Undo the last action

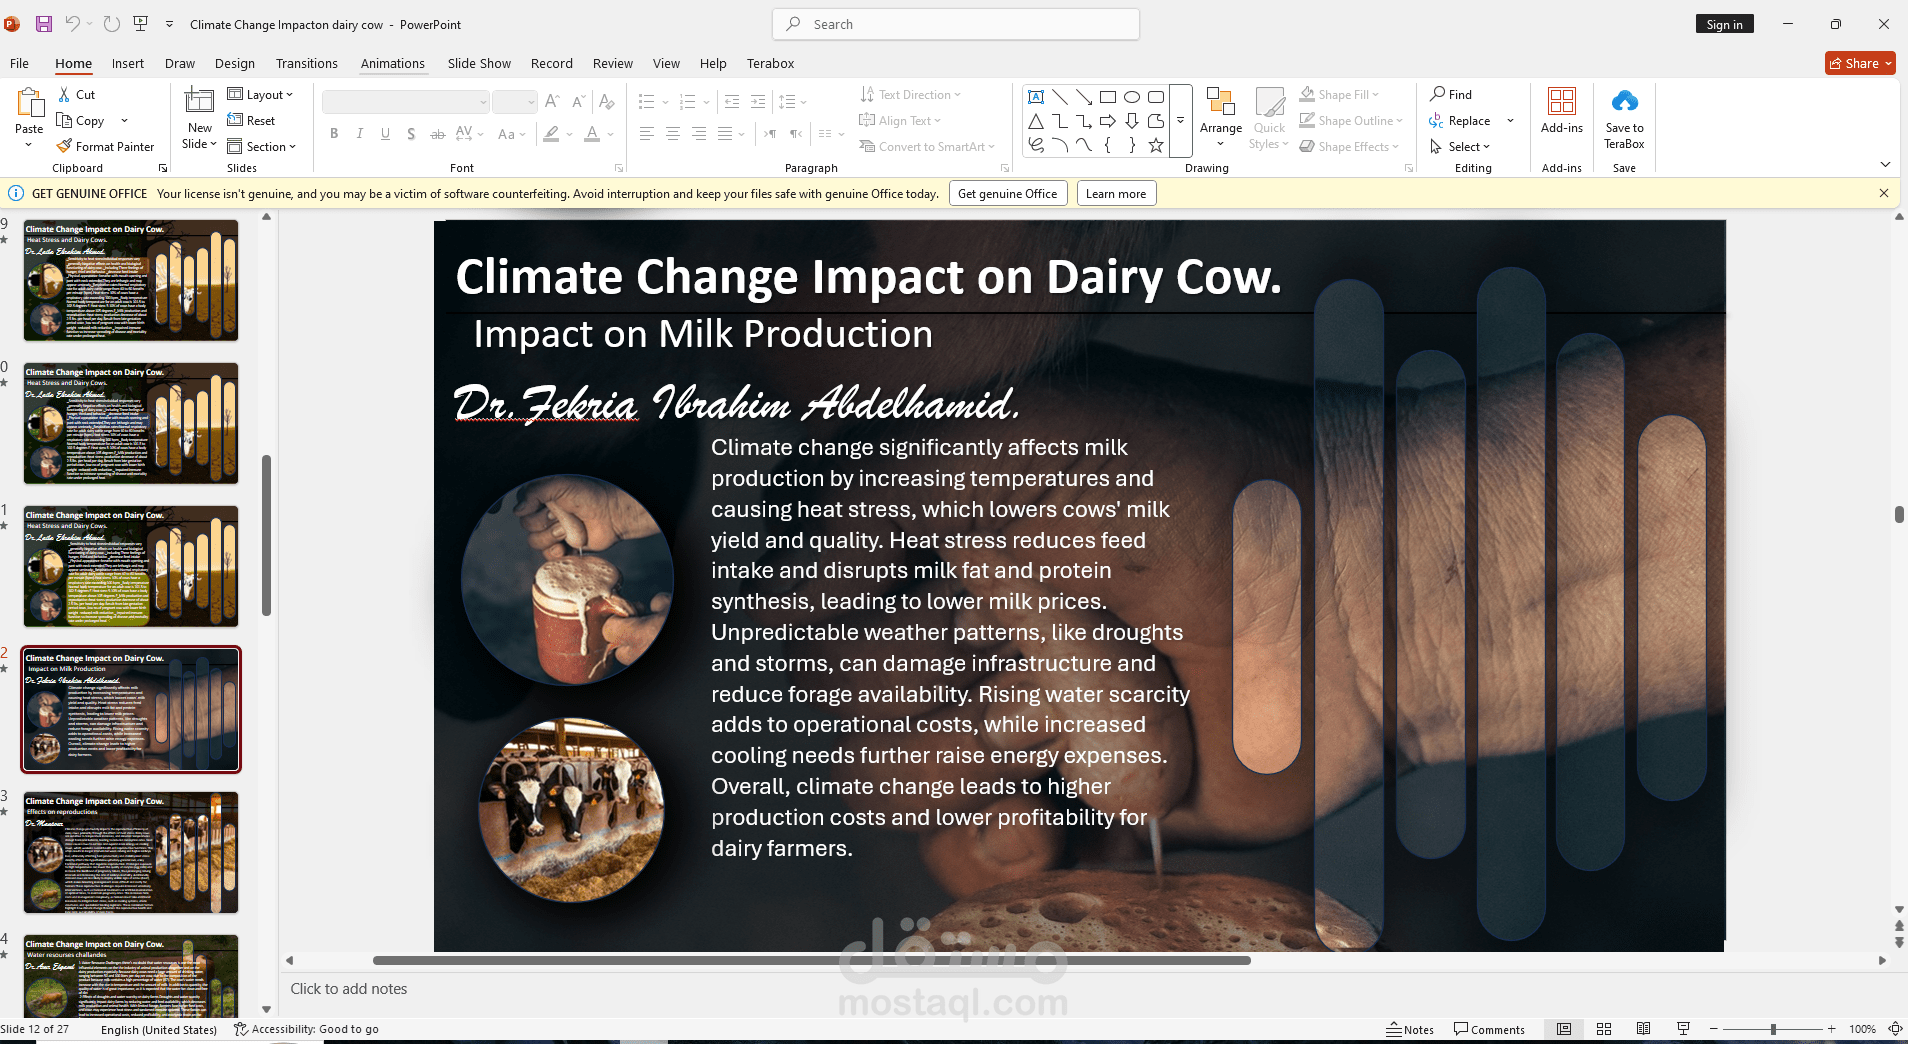coord(72,24)
